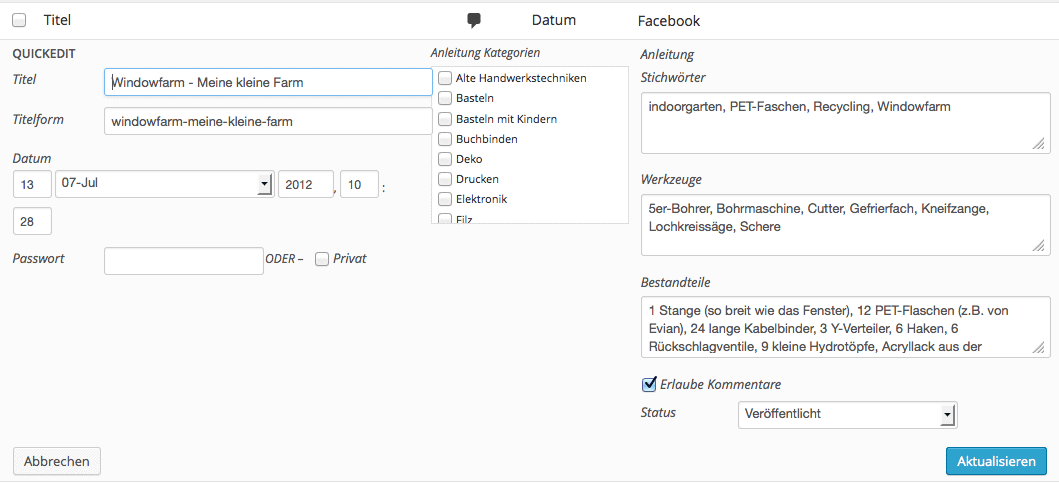This screenshot has height=483, width=1059.
Task: Sort posts by the Datum column
Action: [553, 20]
